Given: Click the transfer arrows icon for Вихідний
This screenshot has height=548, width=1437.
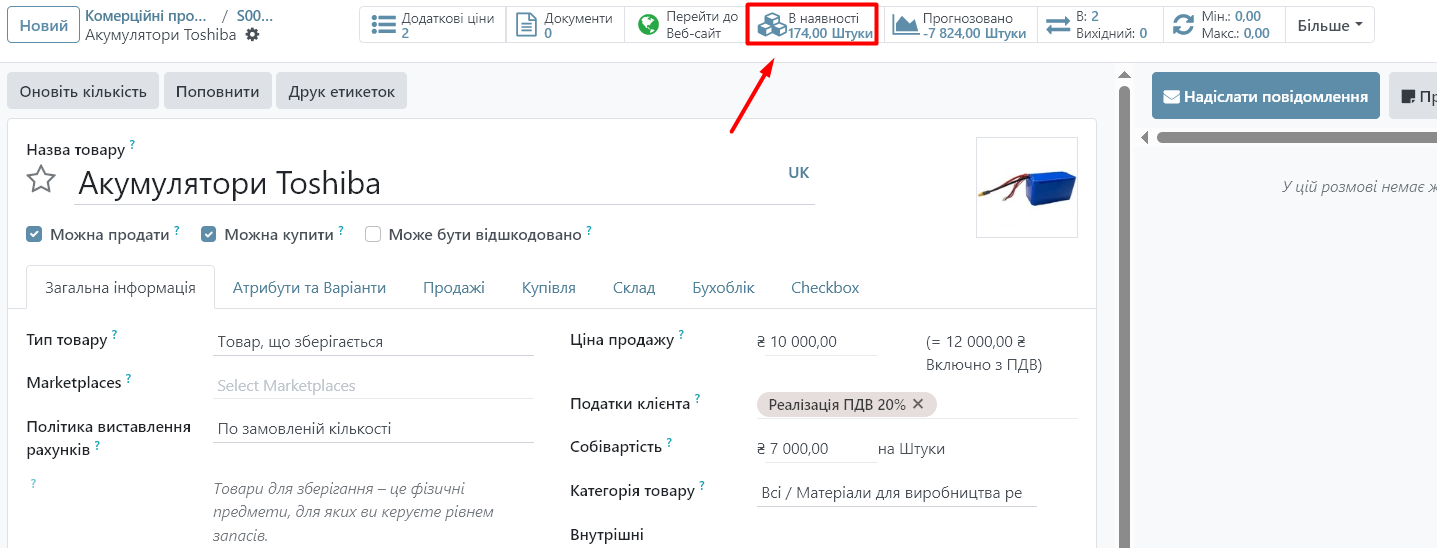Looking at the screenshot, I should (1058, 25).
